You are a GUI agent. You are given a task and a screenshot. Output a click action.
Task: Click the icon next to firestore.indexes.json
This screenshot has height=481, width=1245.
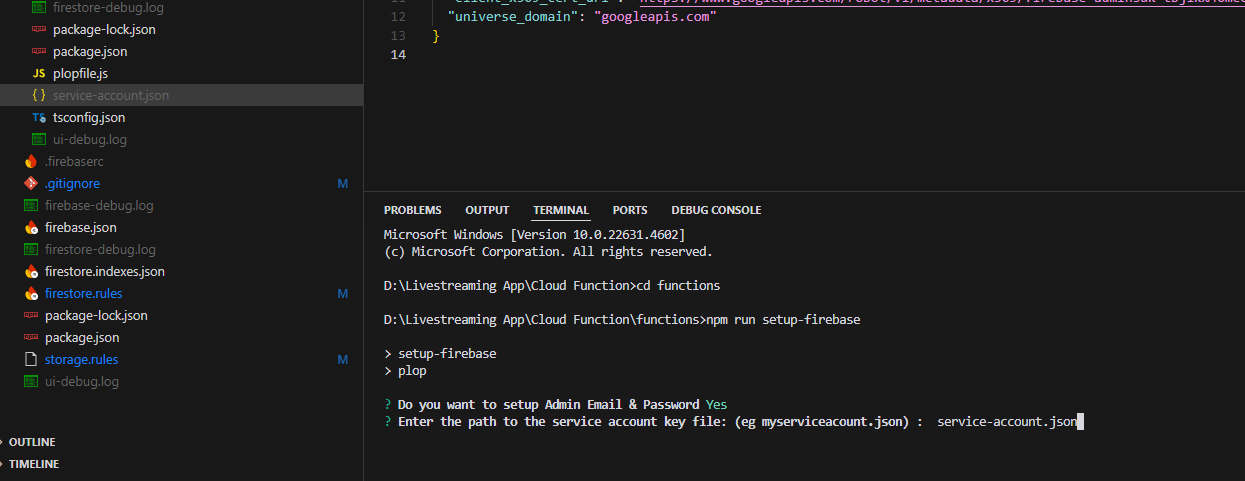tap(31, 272)
